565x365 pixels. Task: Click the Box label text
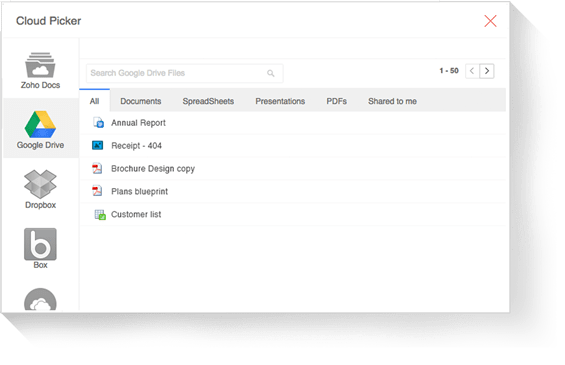(x=40, y=265)
